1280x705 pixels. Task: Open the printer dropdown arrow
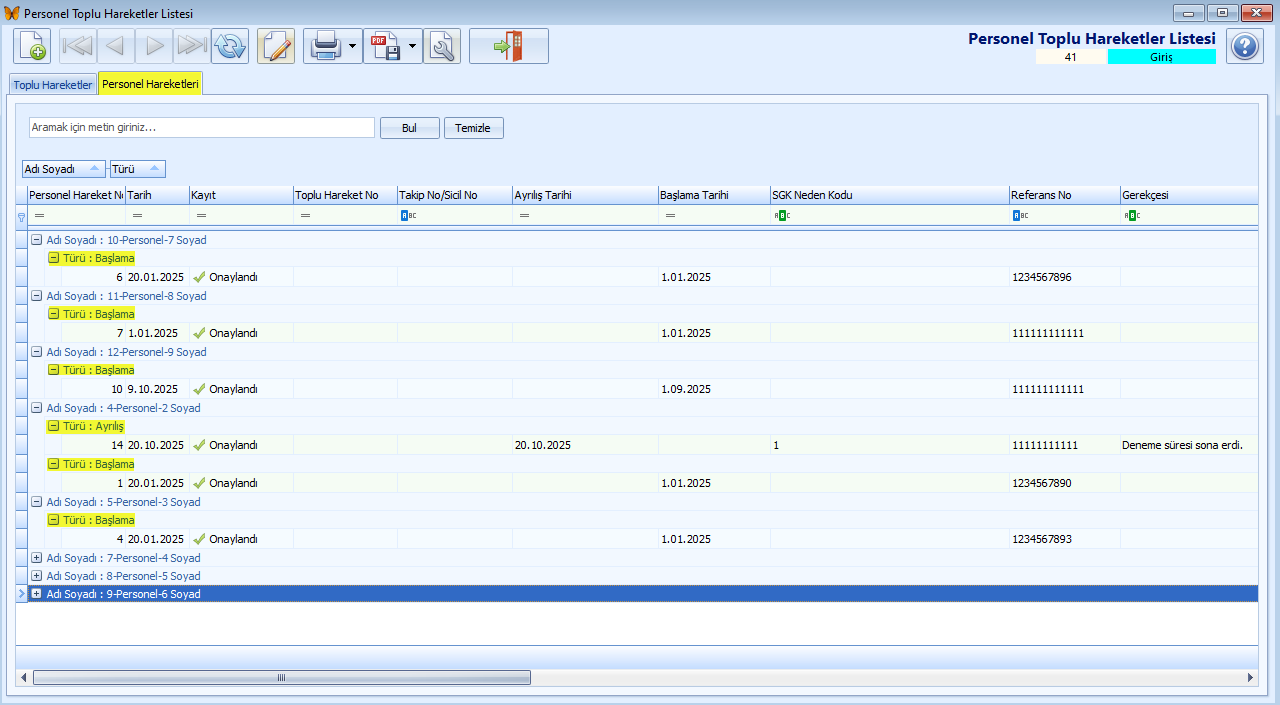(x=353, y=46)
